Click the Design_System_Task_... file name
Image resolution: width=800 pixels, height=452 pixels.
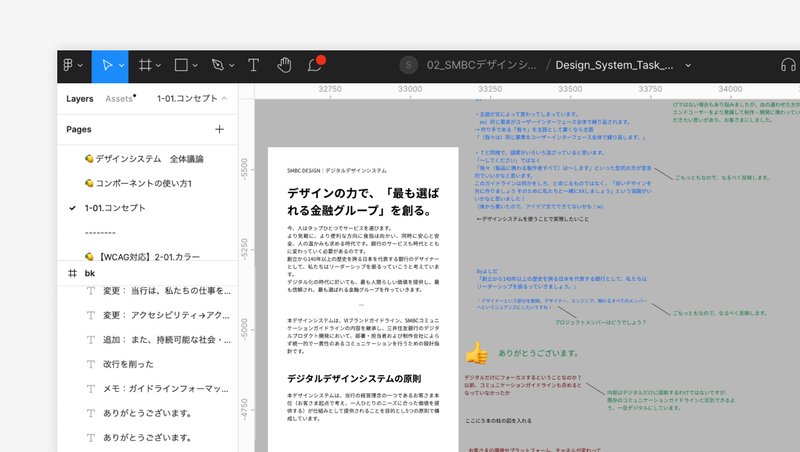tap(614, 65)
